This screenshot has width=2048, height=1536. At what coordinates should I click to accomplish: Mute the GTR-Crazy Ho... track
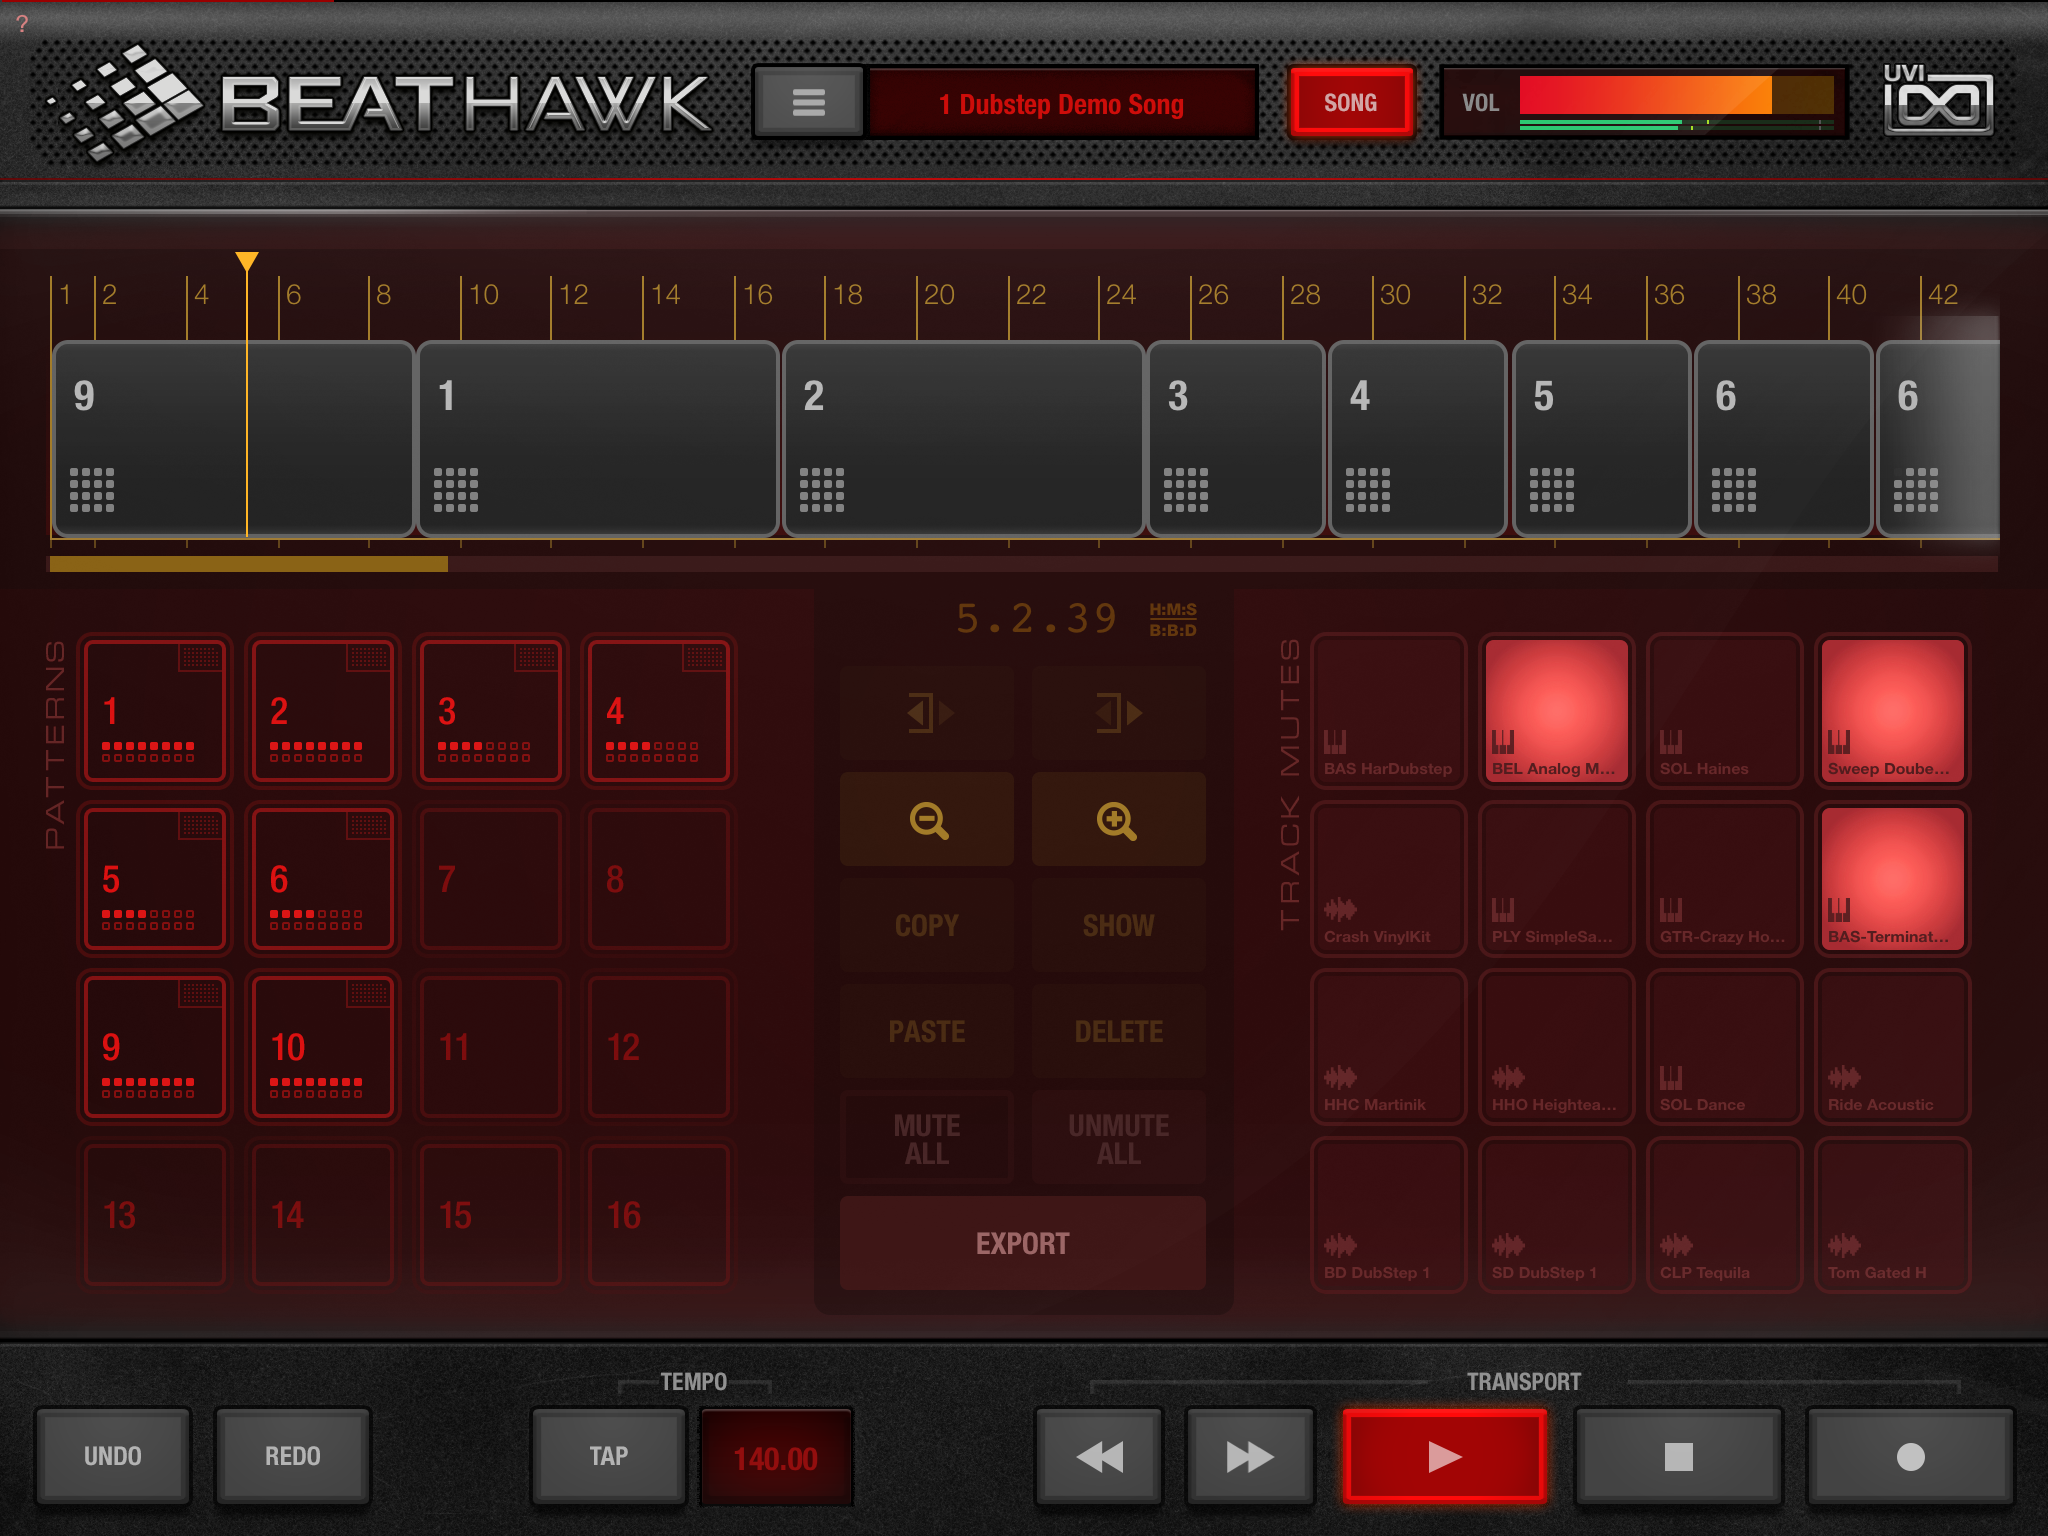(x=1724, y=878)
